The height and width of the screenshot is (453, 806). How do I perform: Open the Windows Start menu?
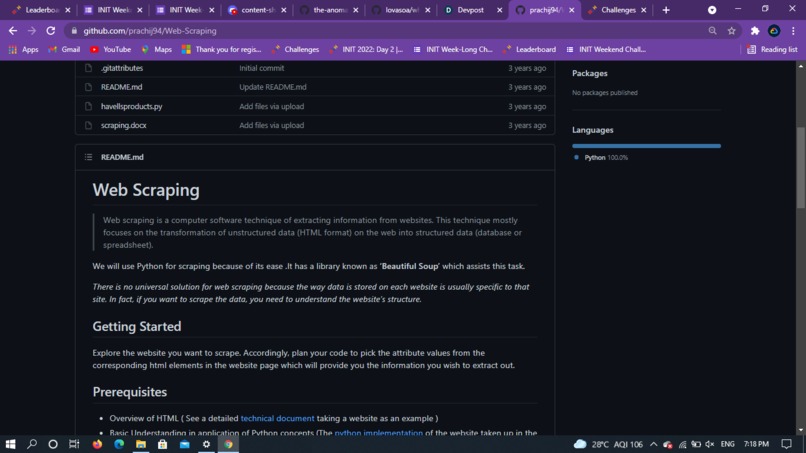[10, 444]
